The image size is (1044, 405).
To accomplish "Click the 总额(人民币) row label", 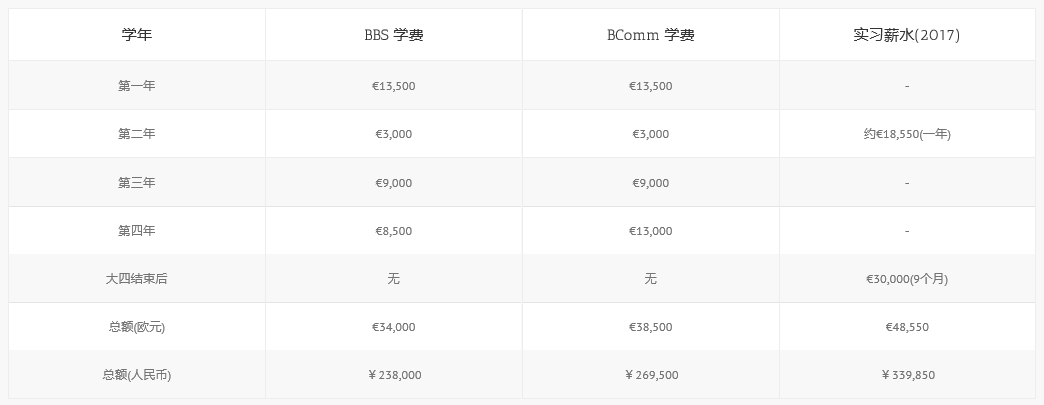I will tap(136, 375).
